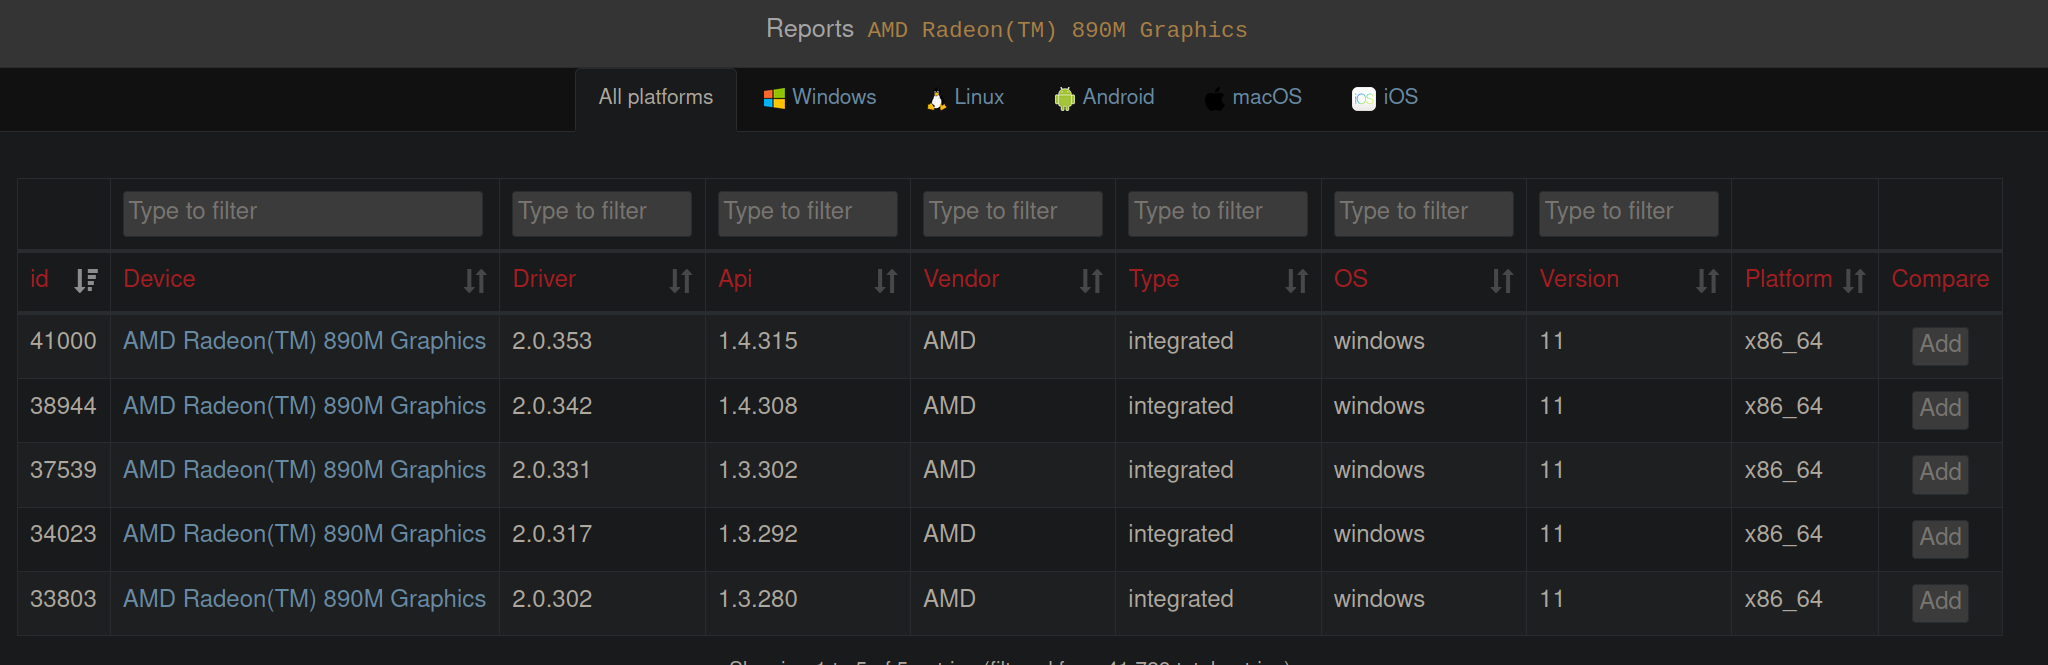Click report id 34023

pyautogui.click(x=63, y=534)
